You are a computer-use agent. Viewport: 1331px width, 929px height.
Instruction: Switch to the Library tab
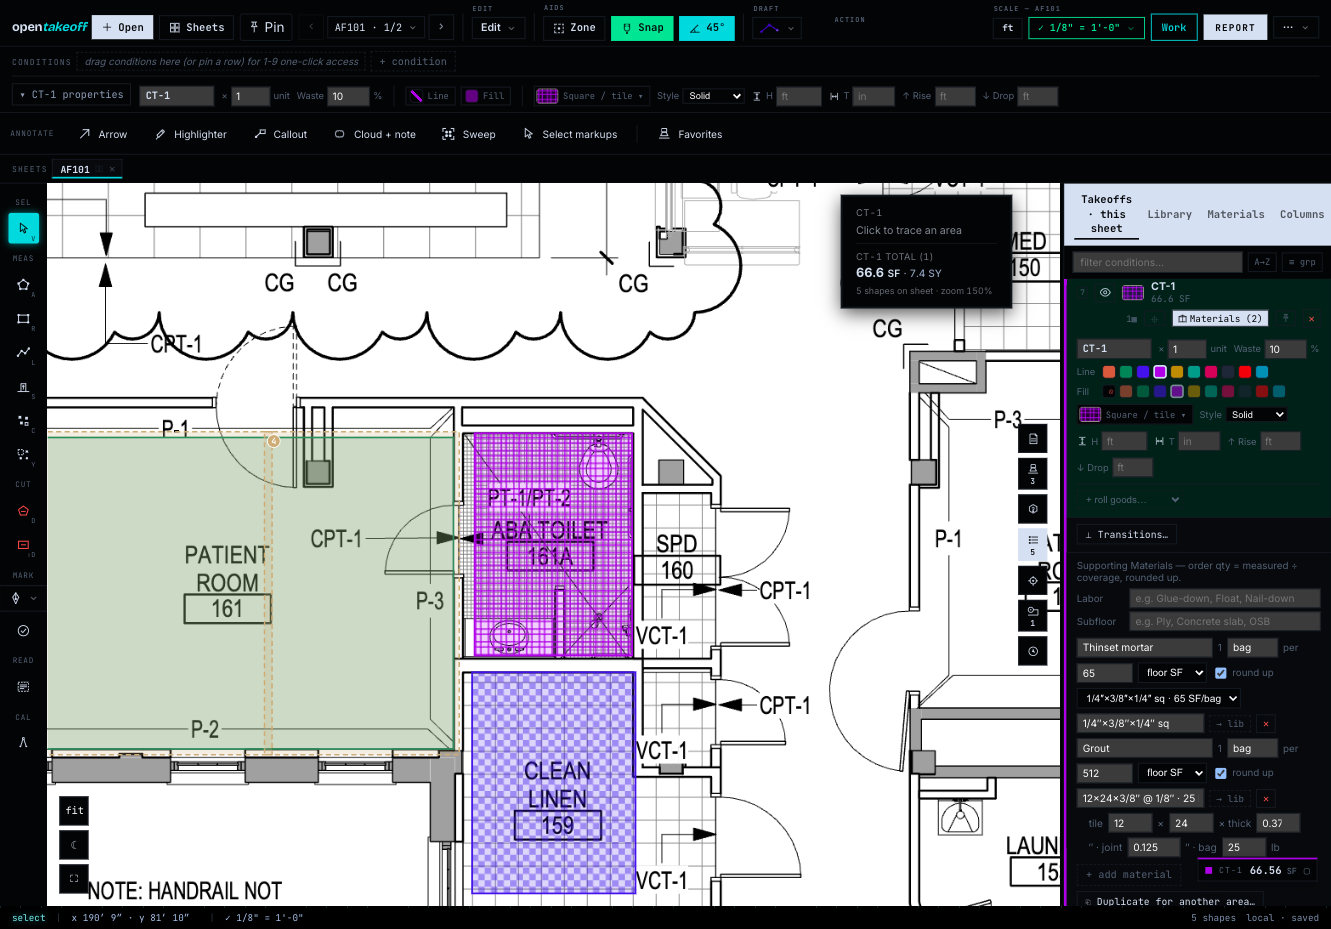pos(1169,214)
